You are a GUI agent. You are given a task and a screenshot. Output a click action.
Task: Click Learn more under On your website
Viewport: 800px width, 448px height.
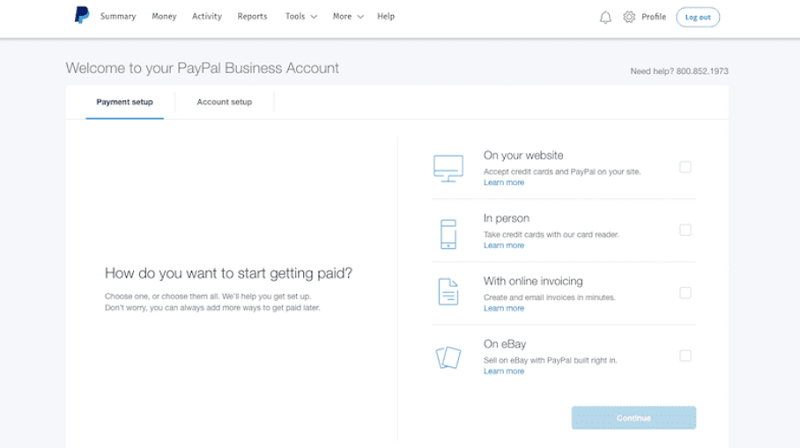tap(504, 183)
